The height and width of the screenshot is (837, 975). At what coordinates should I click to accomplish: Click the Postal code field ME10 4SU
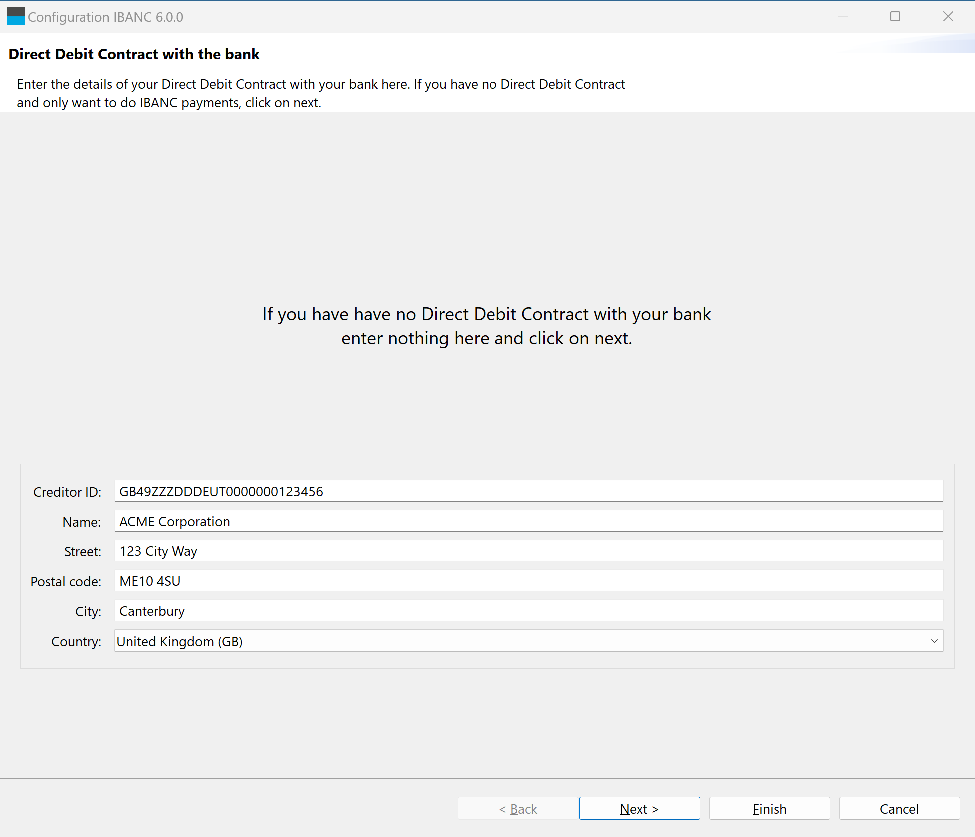pyautogui.click(x=529, y=581)
